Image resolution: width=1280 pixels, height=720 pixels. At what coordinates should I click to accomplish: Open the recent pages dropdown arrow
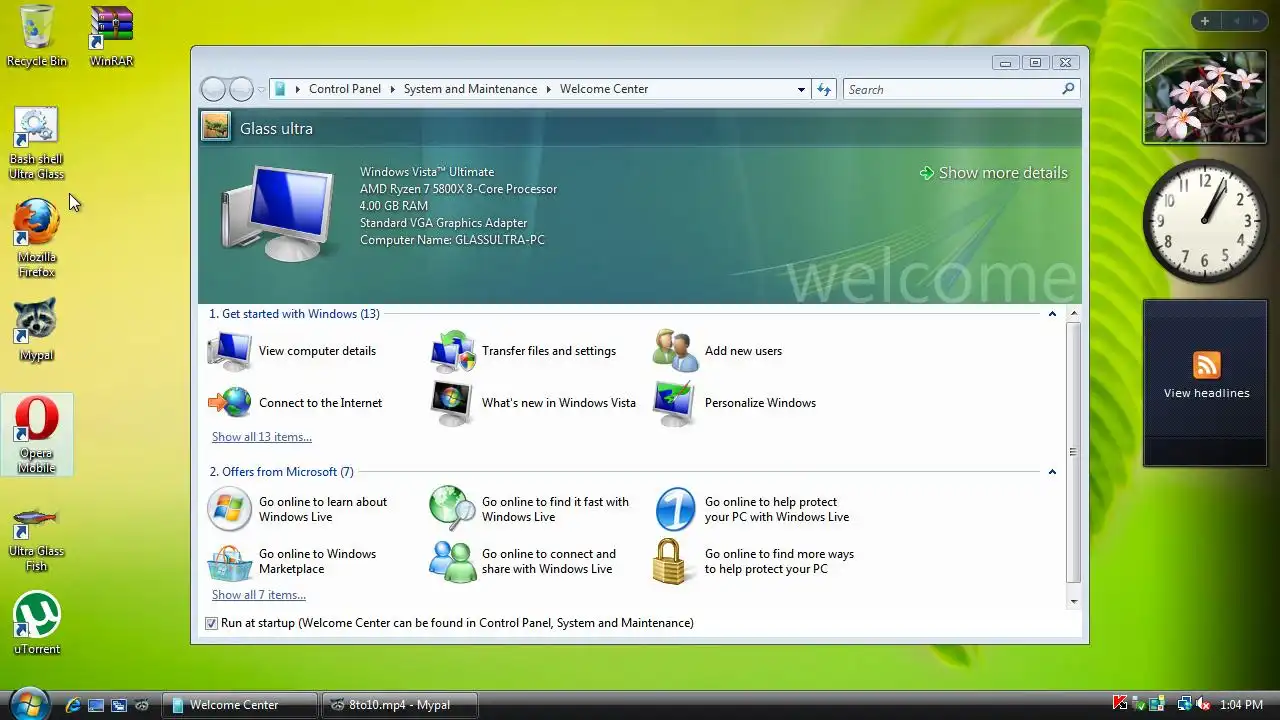pyautogui.click(x=262, y=90)
